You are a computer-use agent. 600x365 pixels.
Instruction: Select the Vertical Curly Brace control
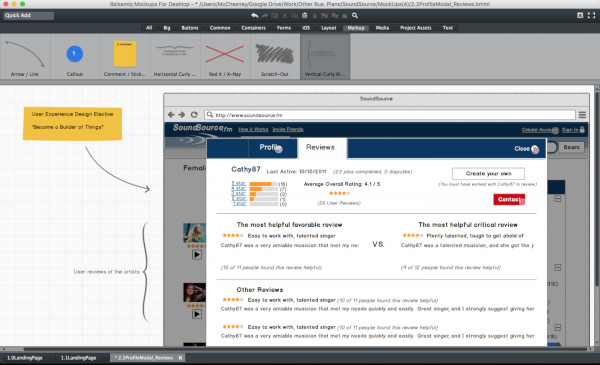[x=325, y=56]
